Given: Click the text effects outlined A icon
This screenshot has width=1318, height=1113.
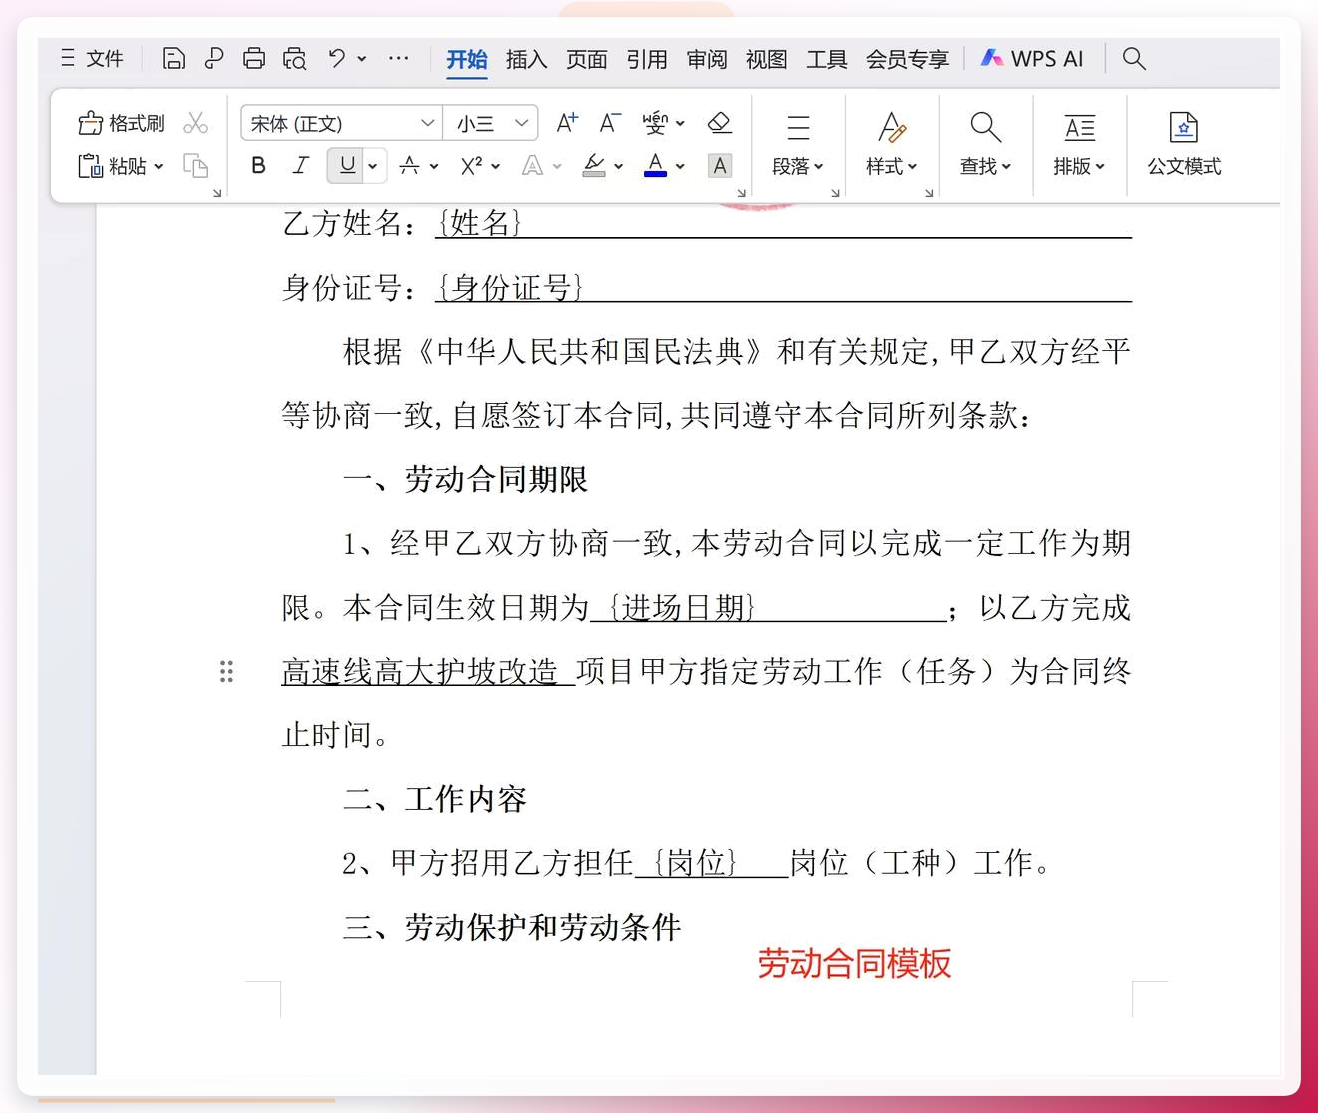Looking at the screenshot, I should click(x=532, y=166).
